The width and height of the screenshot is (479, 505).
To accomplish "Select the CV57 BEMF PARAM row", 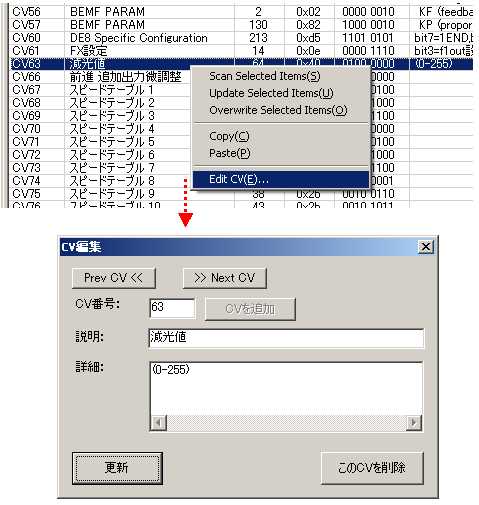I will click(242, 25).
